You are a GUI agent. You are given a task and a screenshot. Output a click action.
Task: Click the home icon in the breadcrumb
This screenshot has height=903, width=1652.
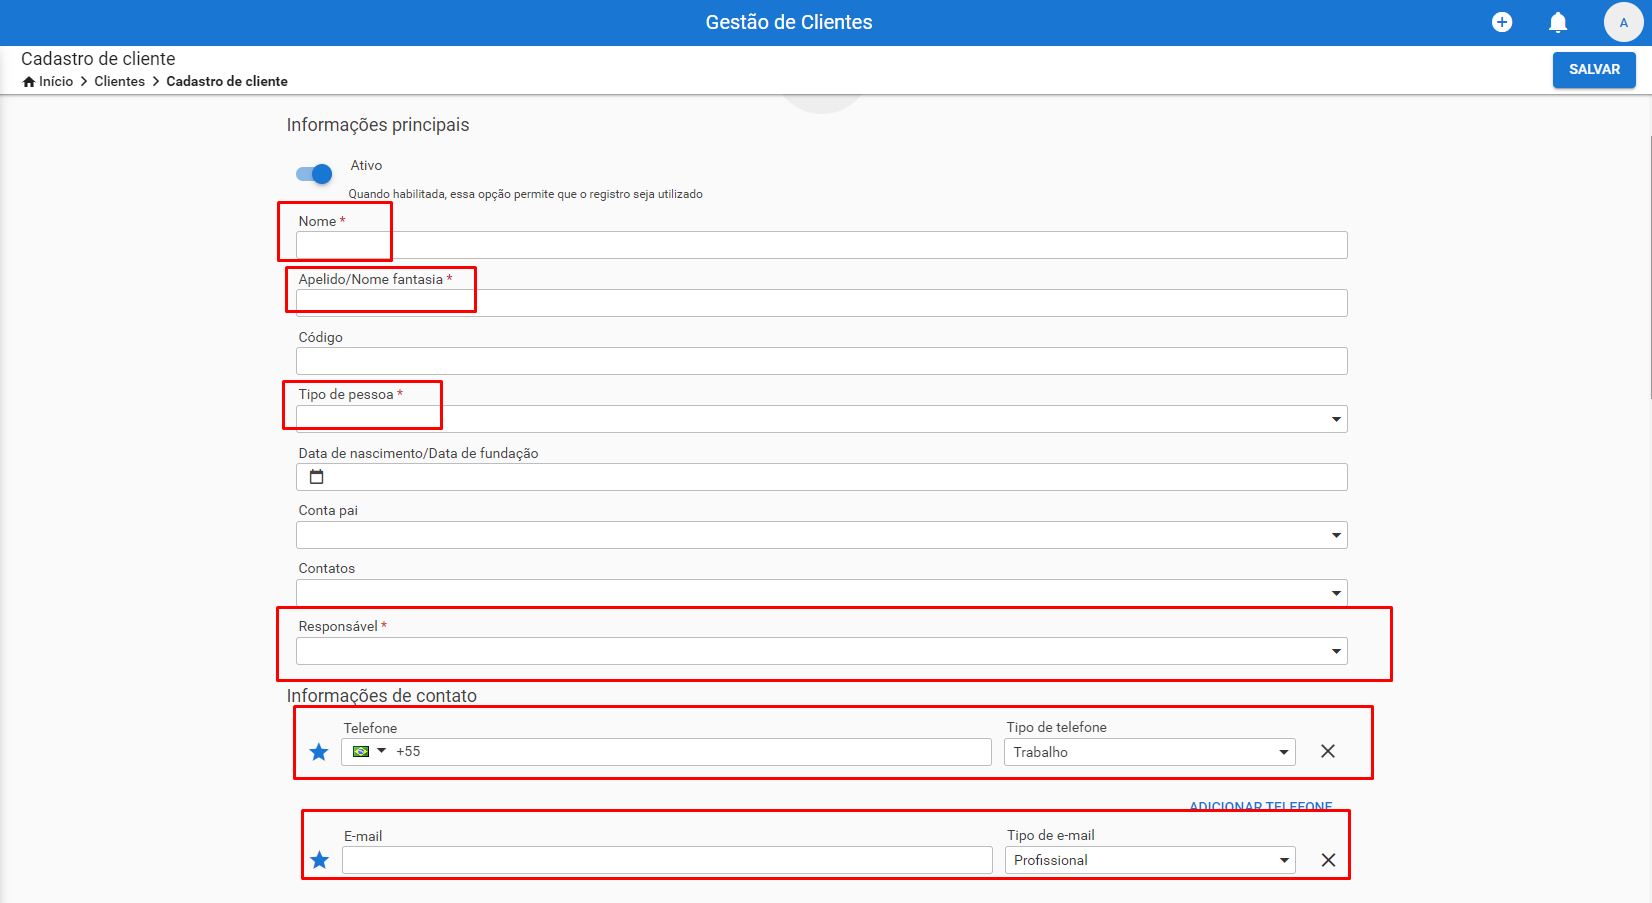[28, 81]
